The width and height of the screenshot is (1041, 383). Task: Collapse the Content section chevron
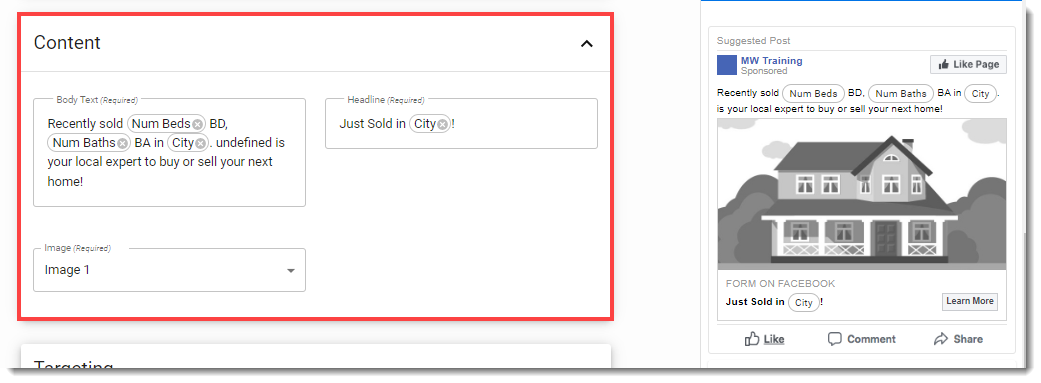[x=586, y=44]
